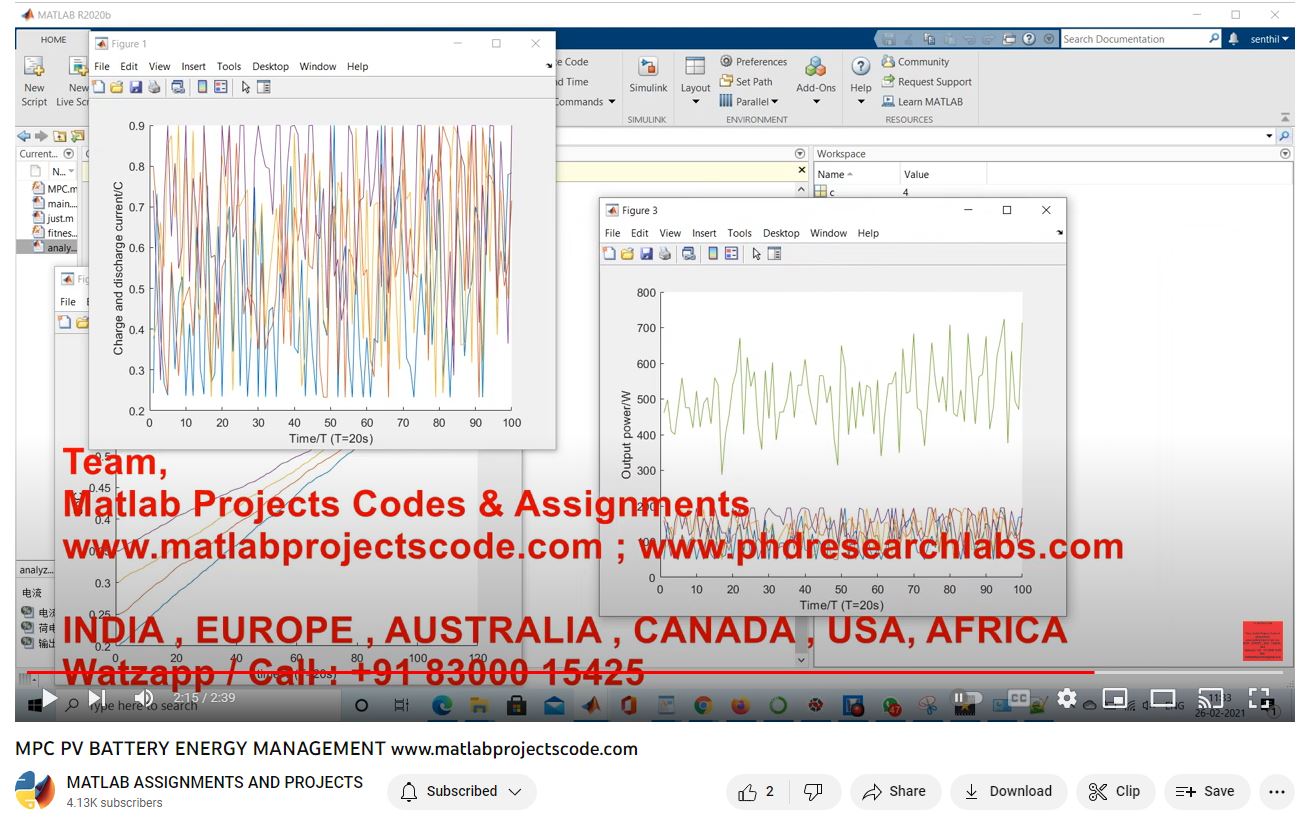Open the Tools menu in Figure 1
The height and width of the screenshot is (821, 1308).
(x=229, y=67)
